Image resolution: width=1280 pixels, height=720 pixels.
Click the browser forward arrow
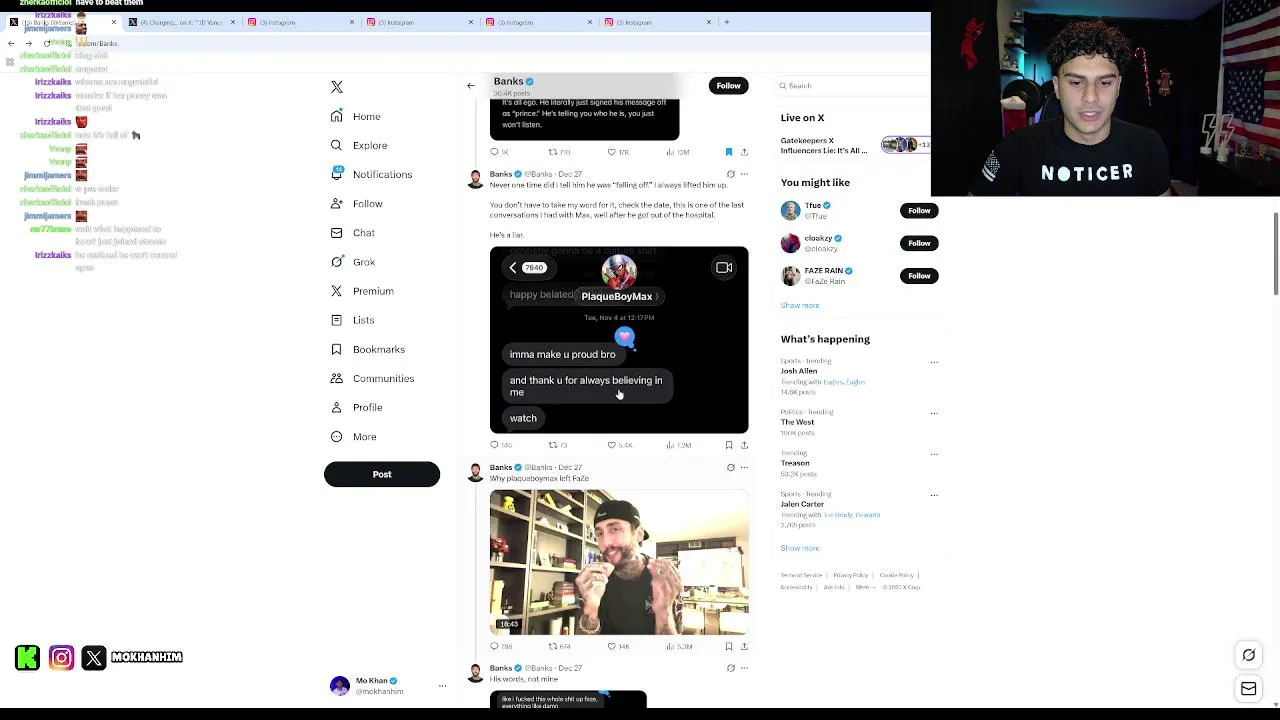point(28,44)
